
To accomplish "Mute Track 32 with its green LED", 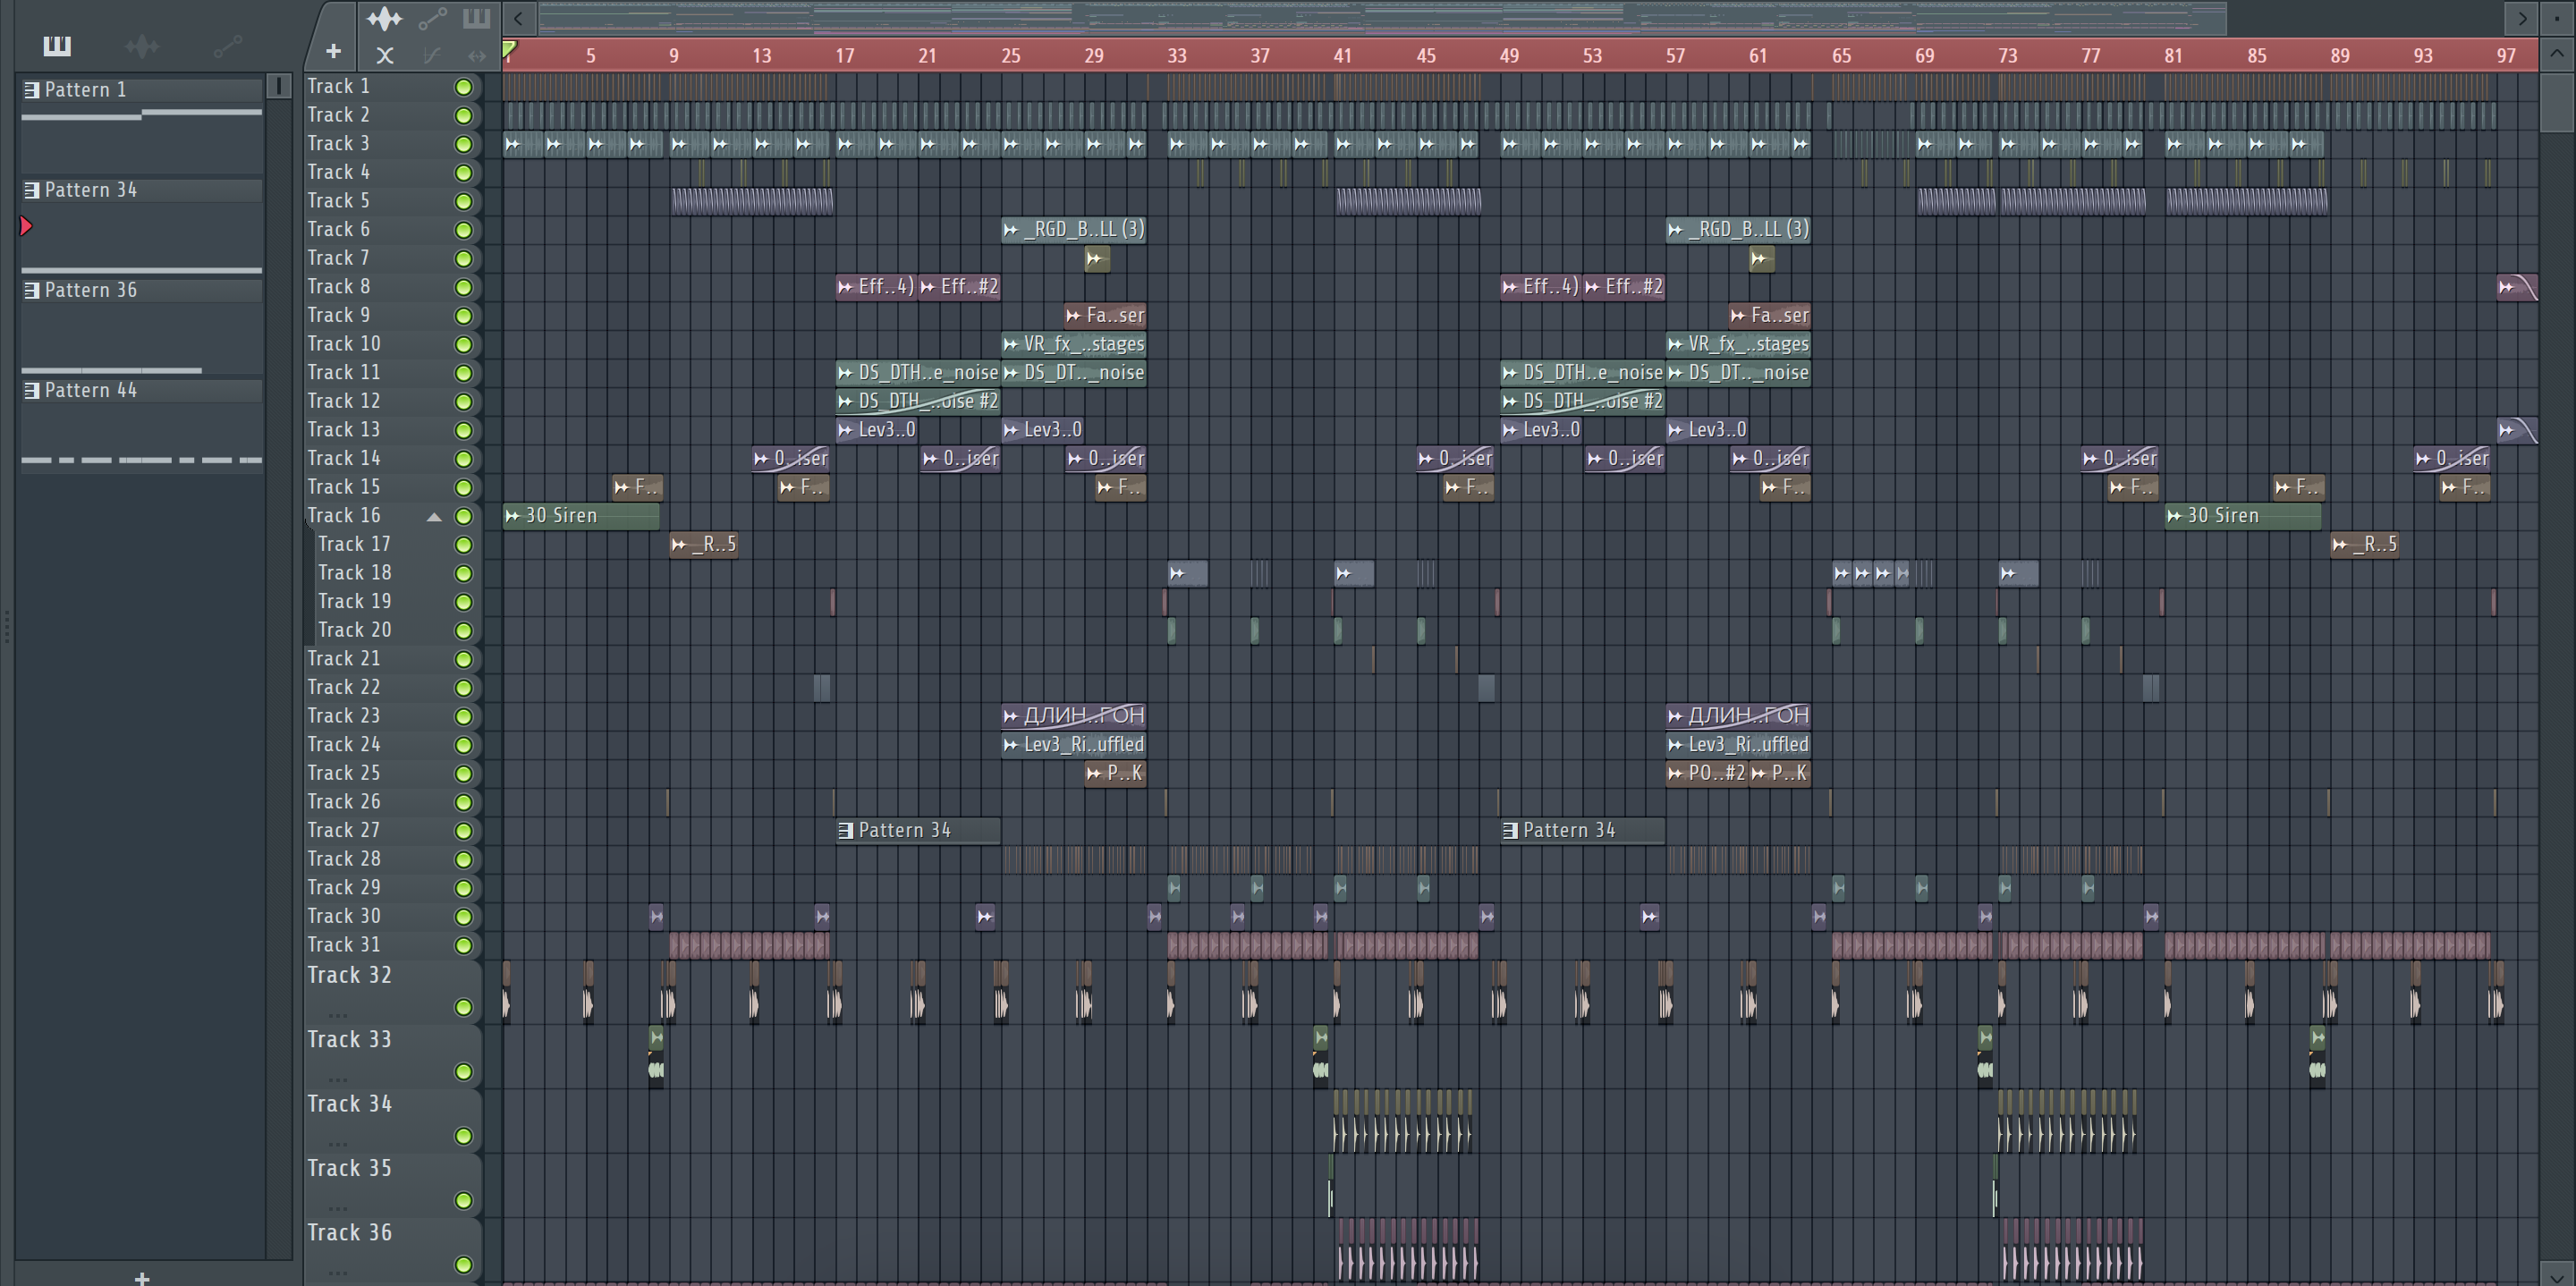I will click(x=464, y=1007).
